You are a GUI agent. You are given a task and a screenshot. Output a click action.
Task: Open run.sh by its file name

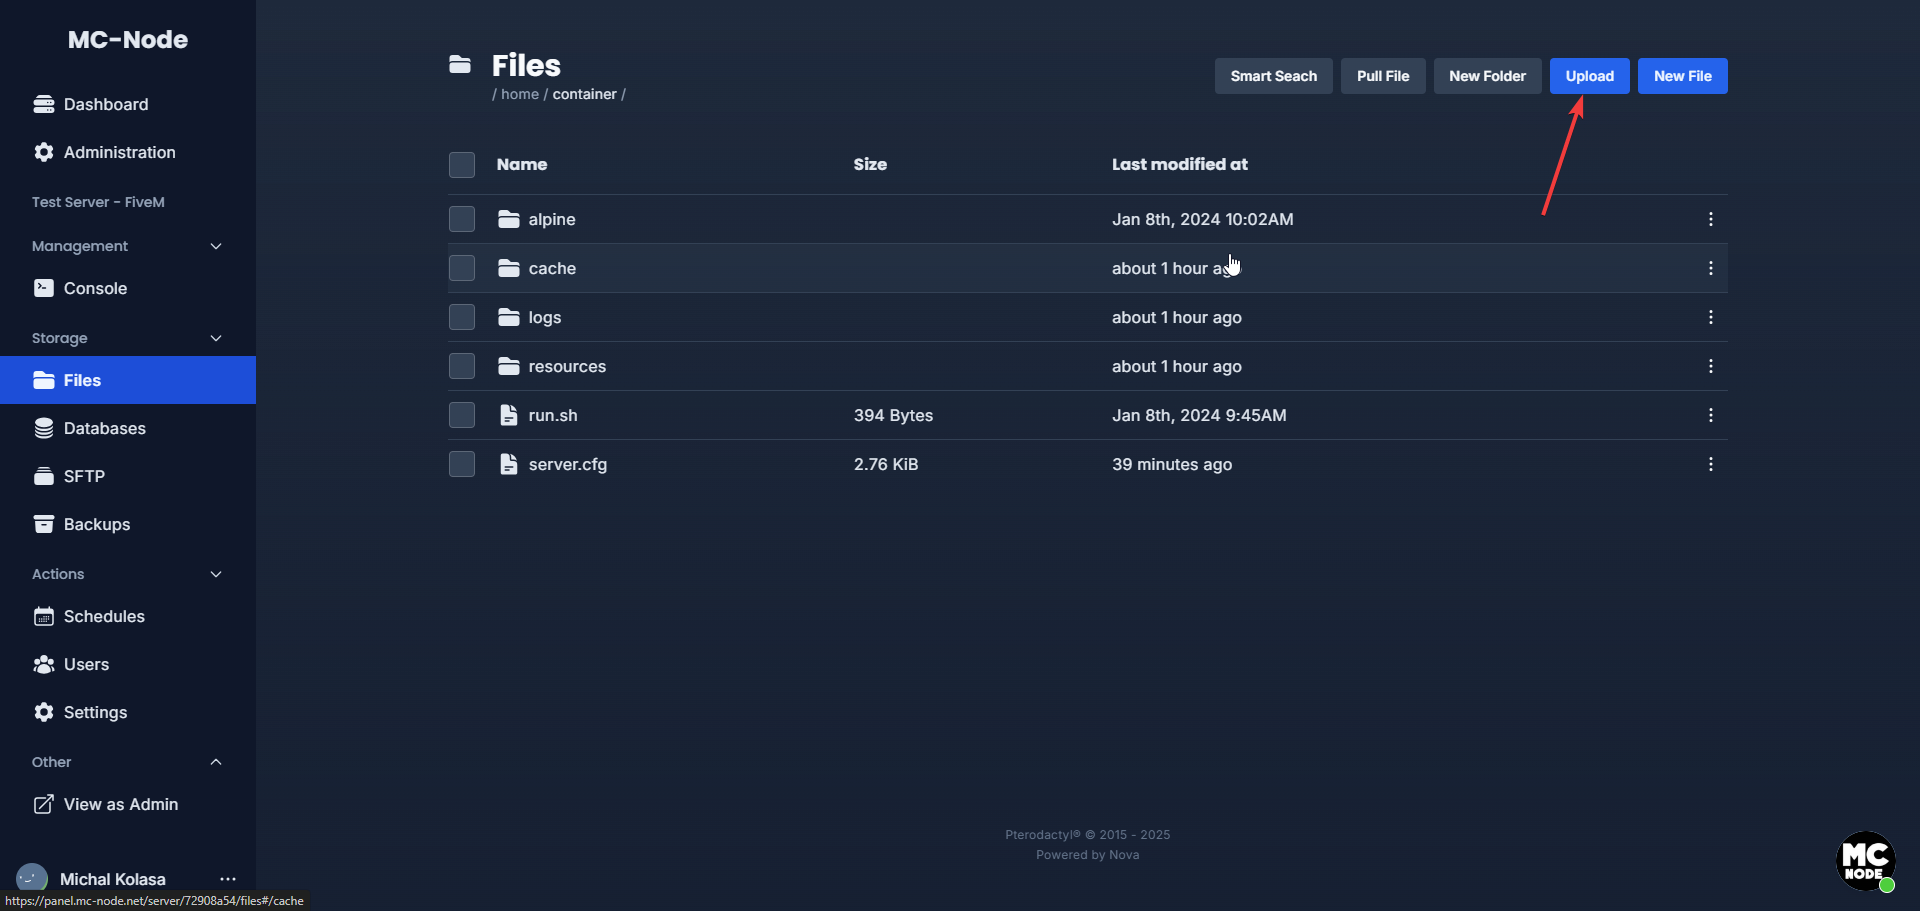pos(553,415)
